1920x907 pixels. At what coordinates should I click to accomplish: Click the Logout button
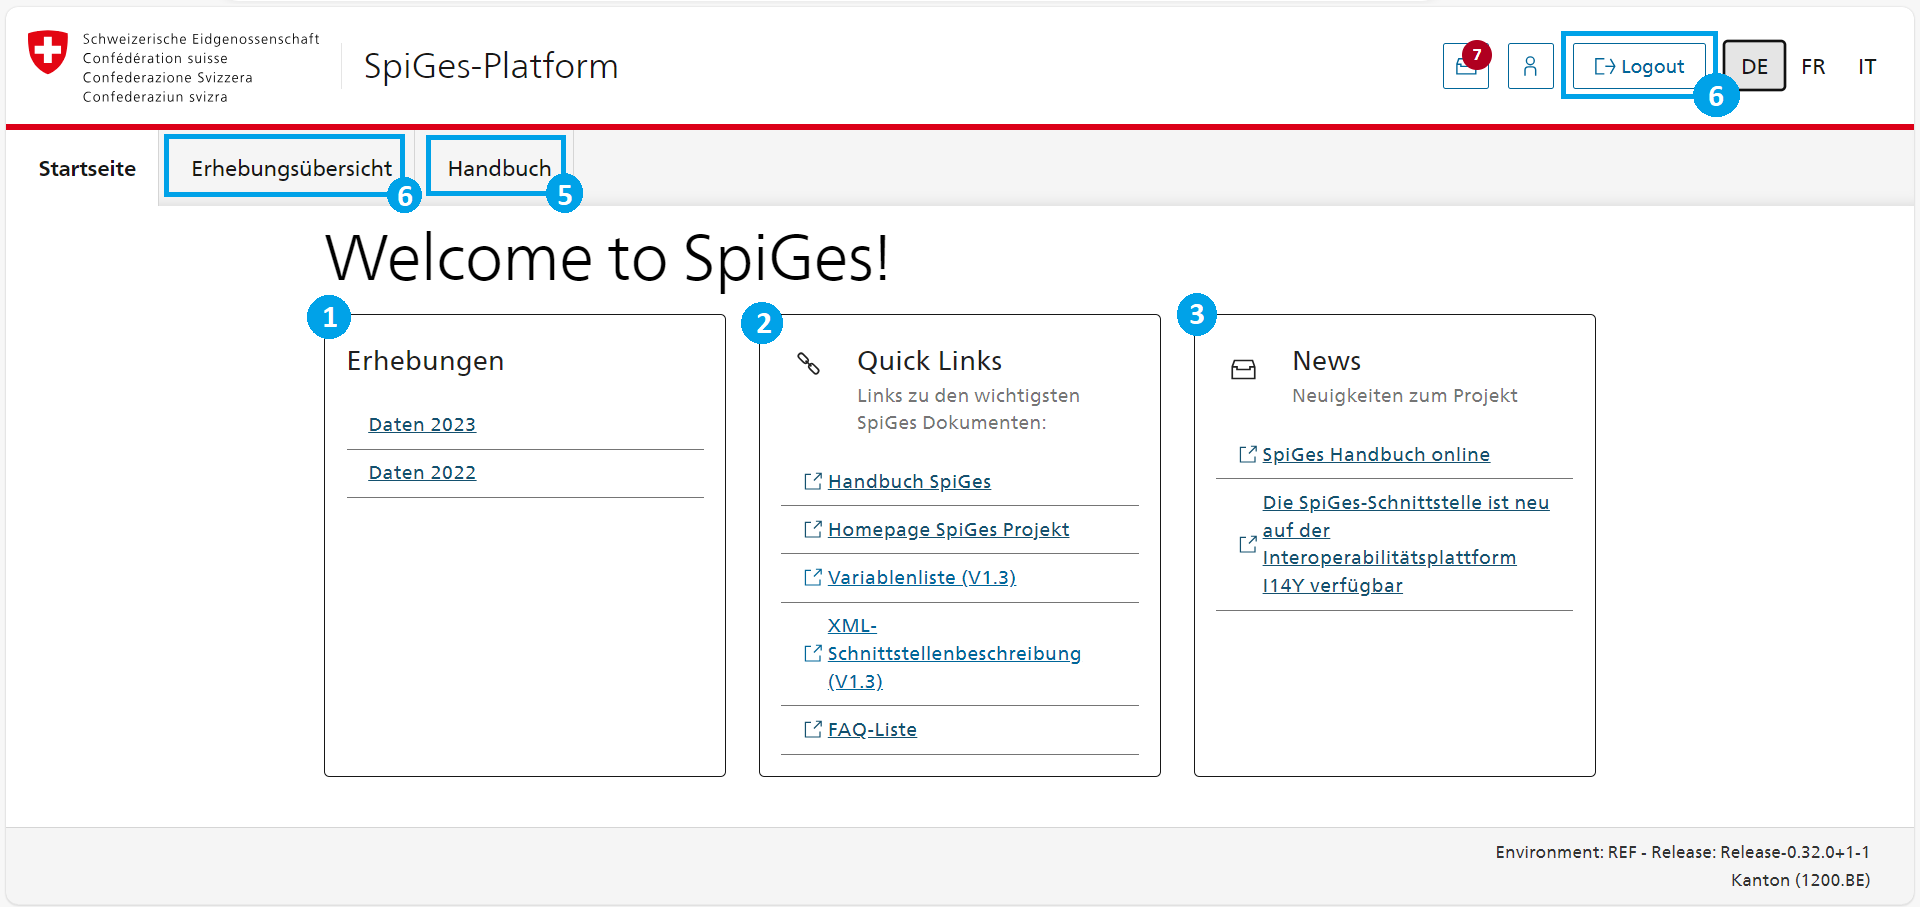tap(1639, 66)
